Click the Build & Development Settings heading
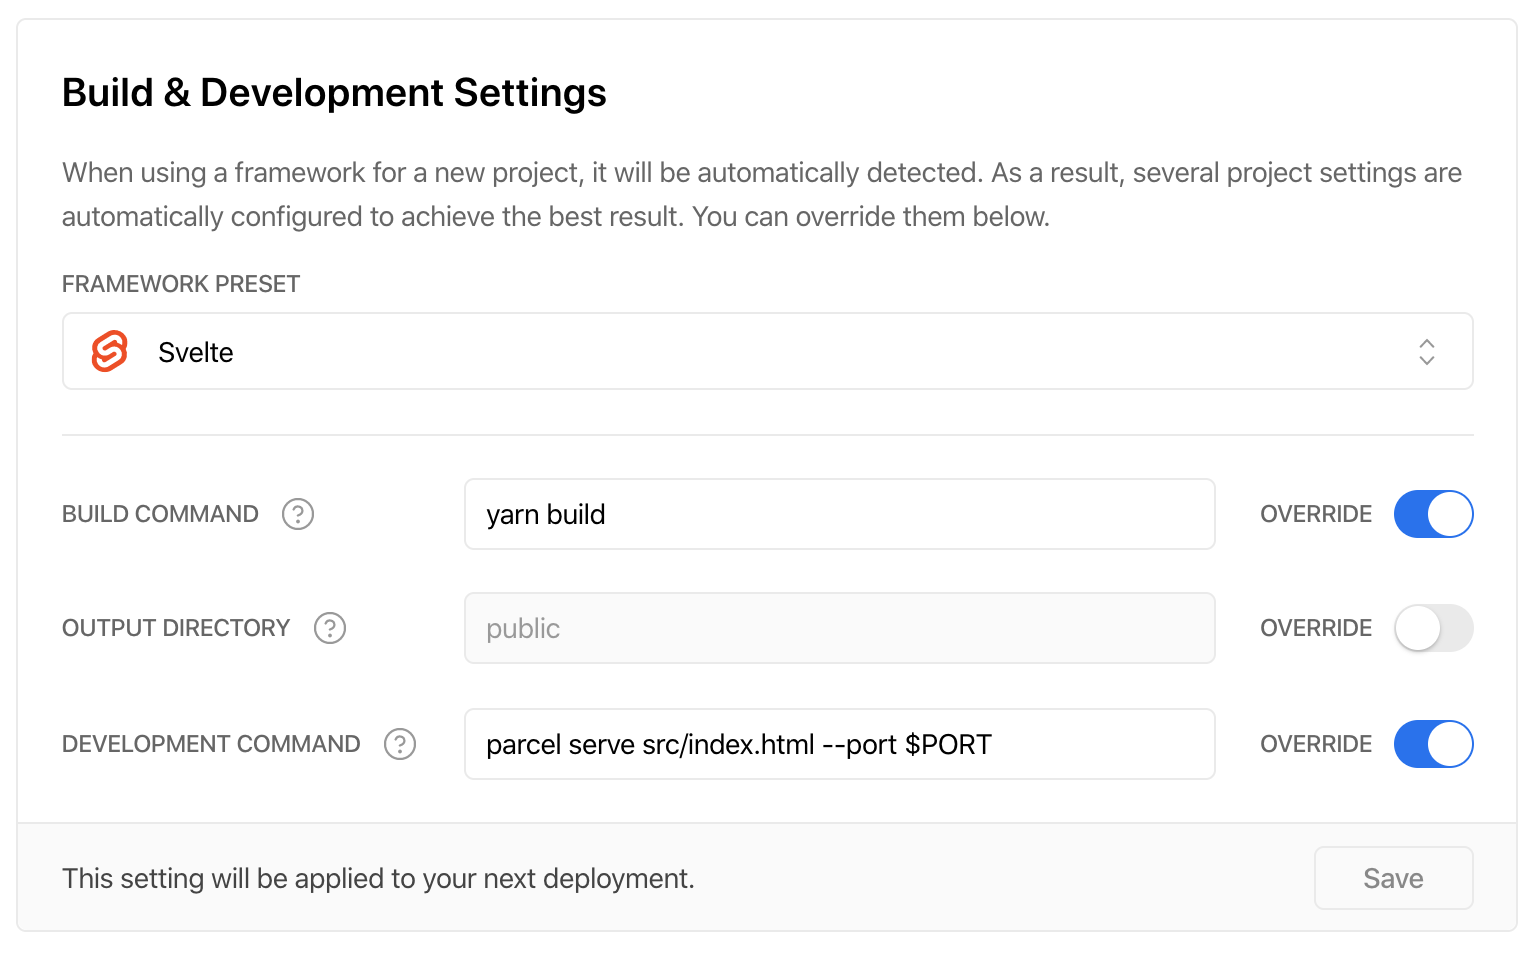 [x=334, y=92]
